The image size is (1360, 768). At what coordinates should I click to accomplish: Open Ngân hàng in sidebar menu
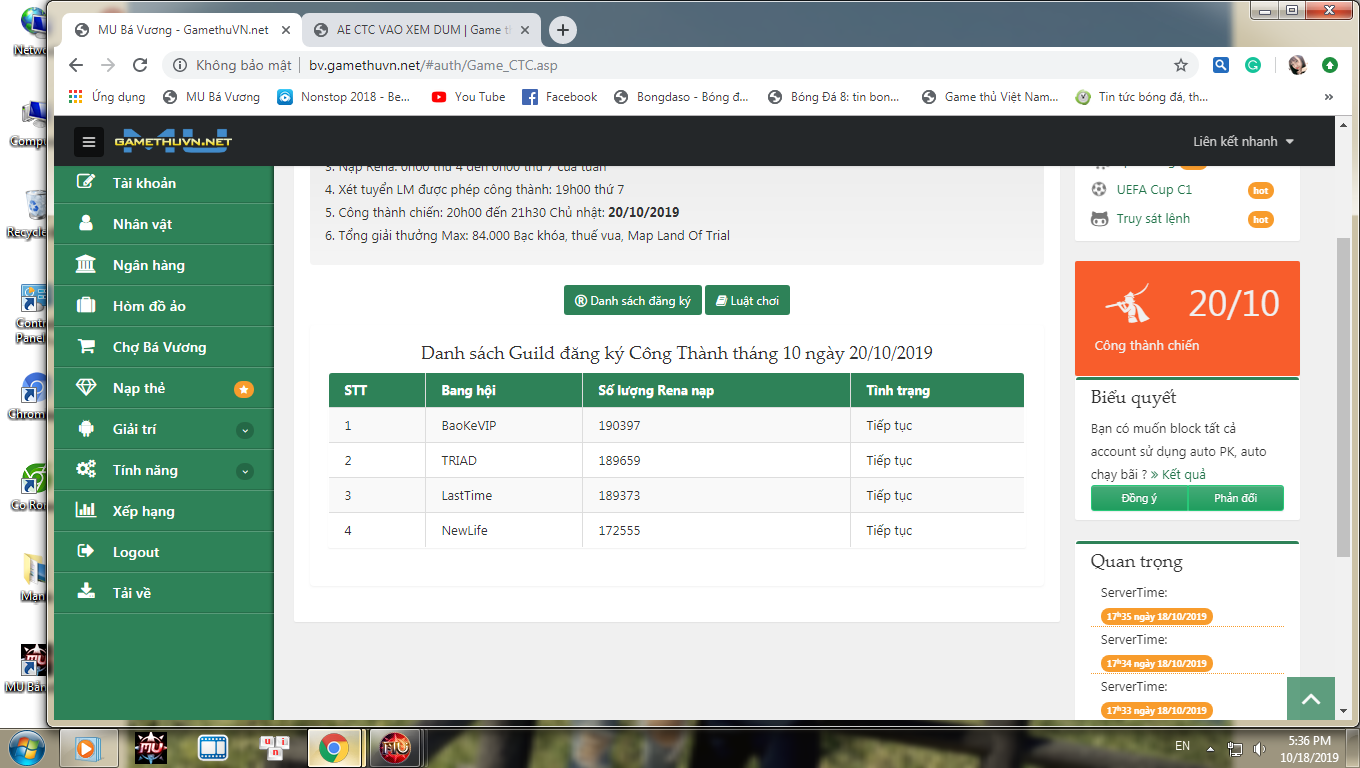tap(149, 265)
